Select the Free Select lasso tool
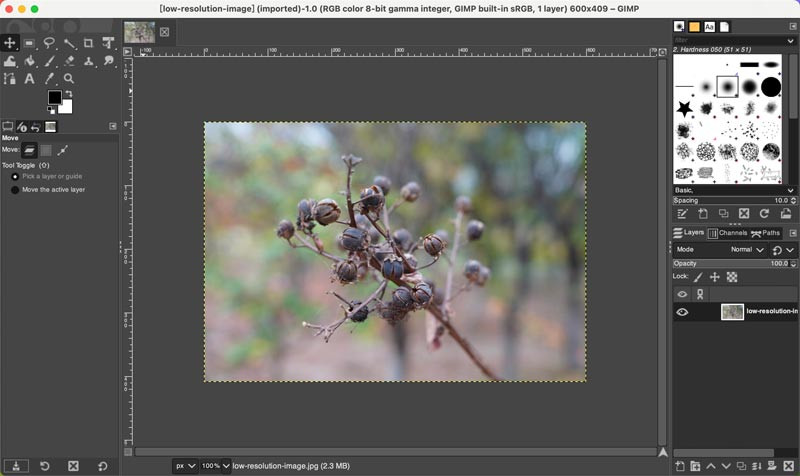The width and height of the screenshot is (800, 476). (49, 43)
